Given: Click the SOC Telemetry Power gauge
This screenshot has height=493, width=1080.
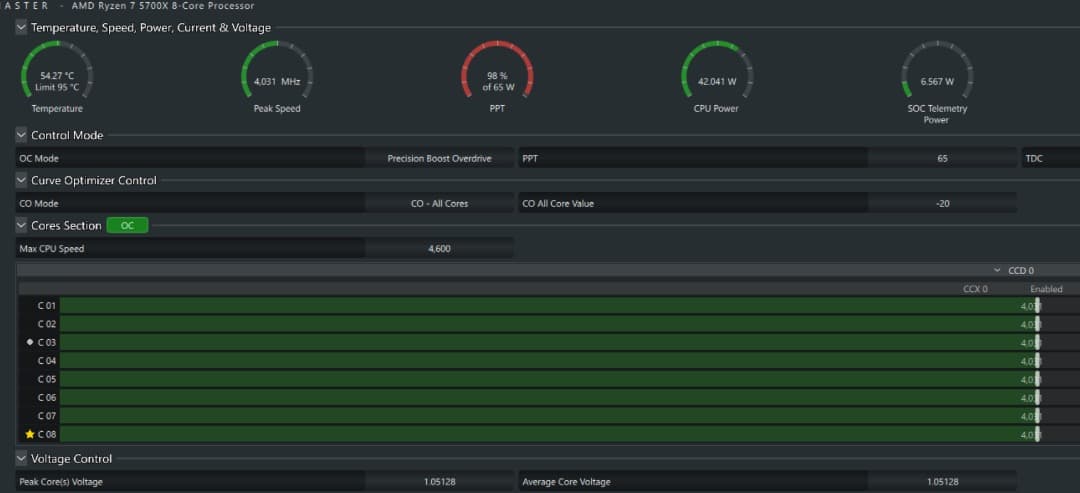Looking at the screenshot, I should pos(937,70).
